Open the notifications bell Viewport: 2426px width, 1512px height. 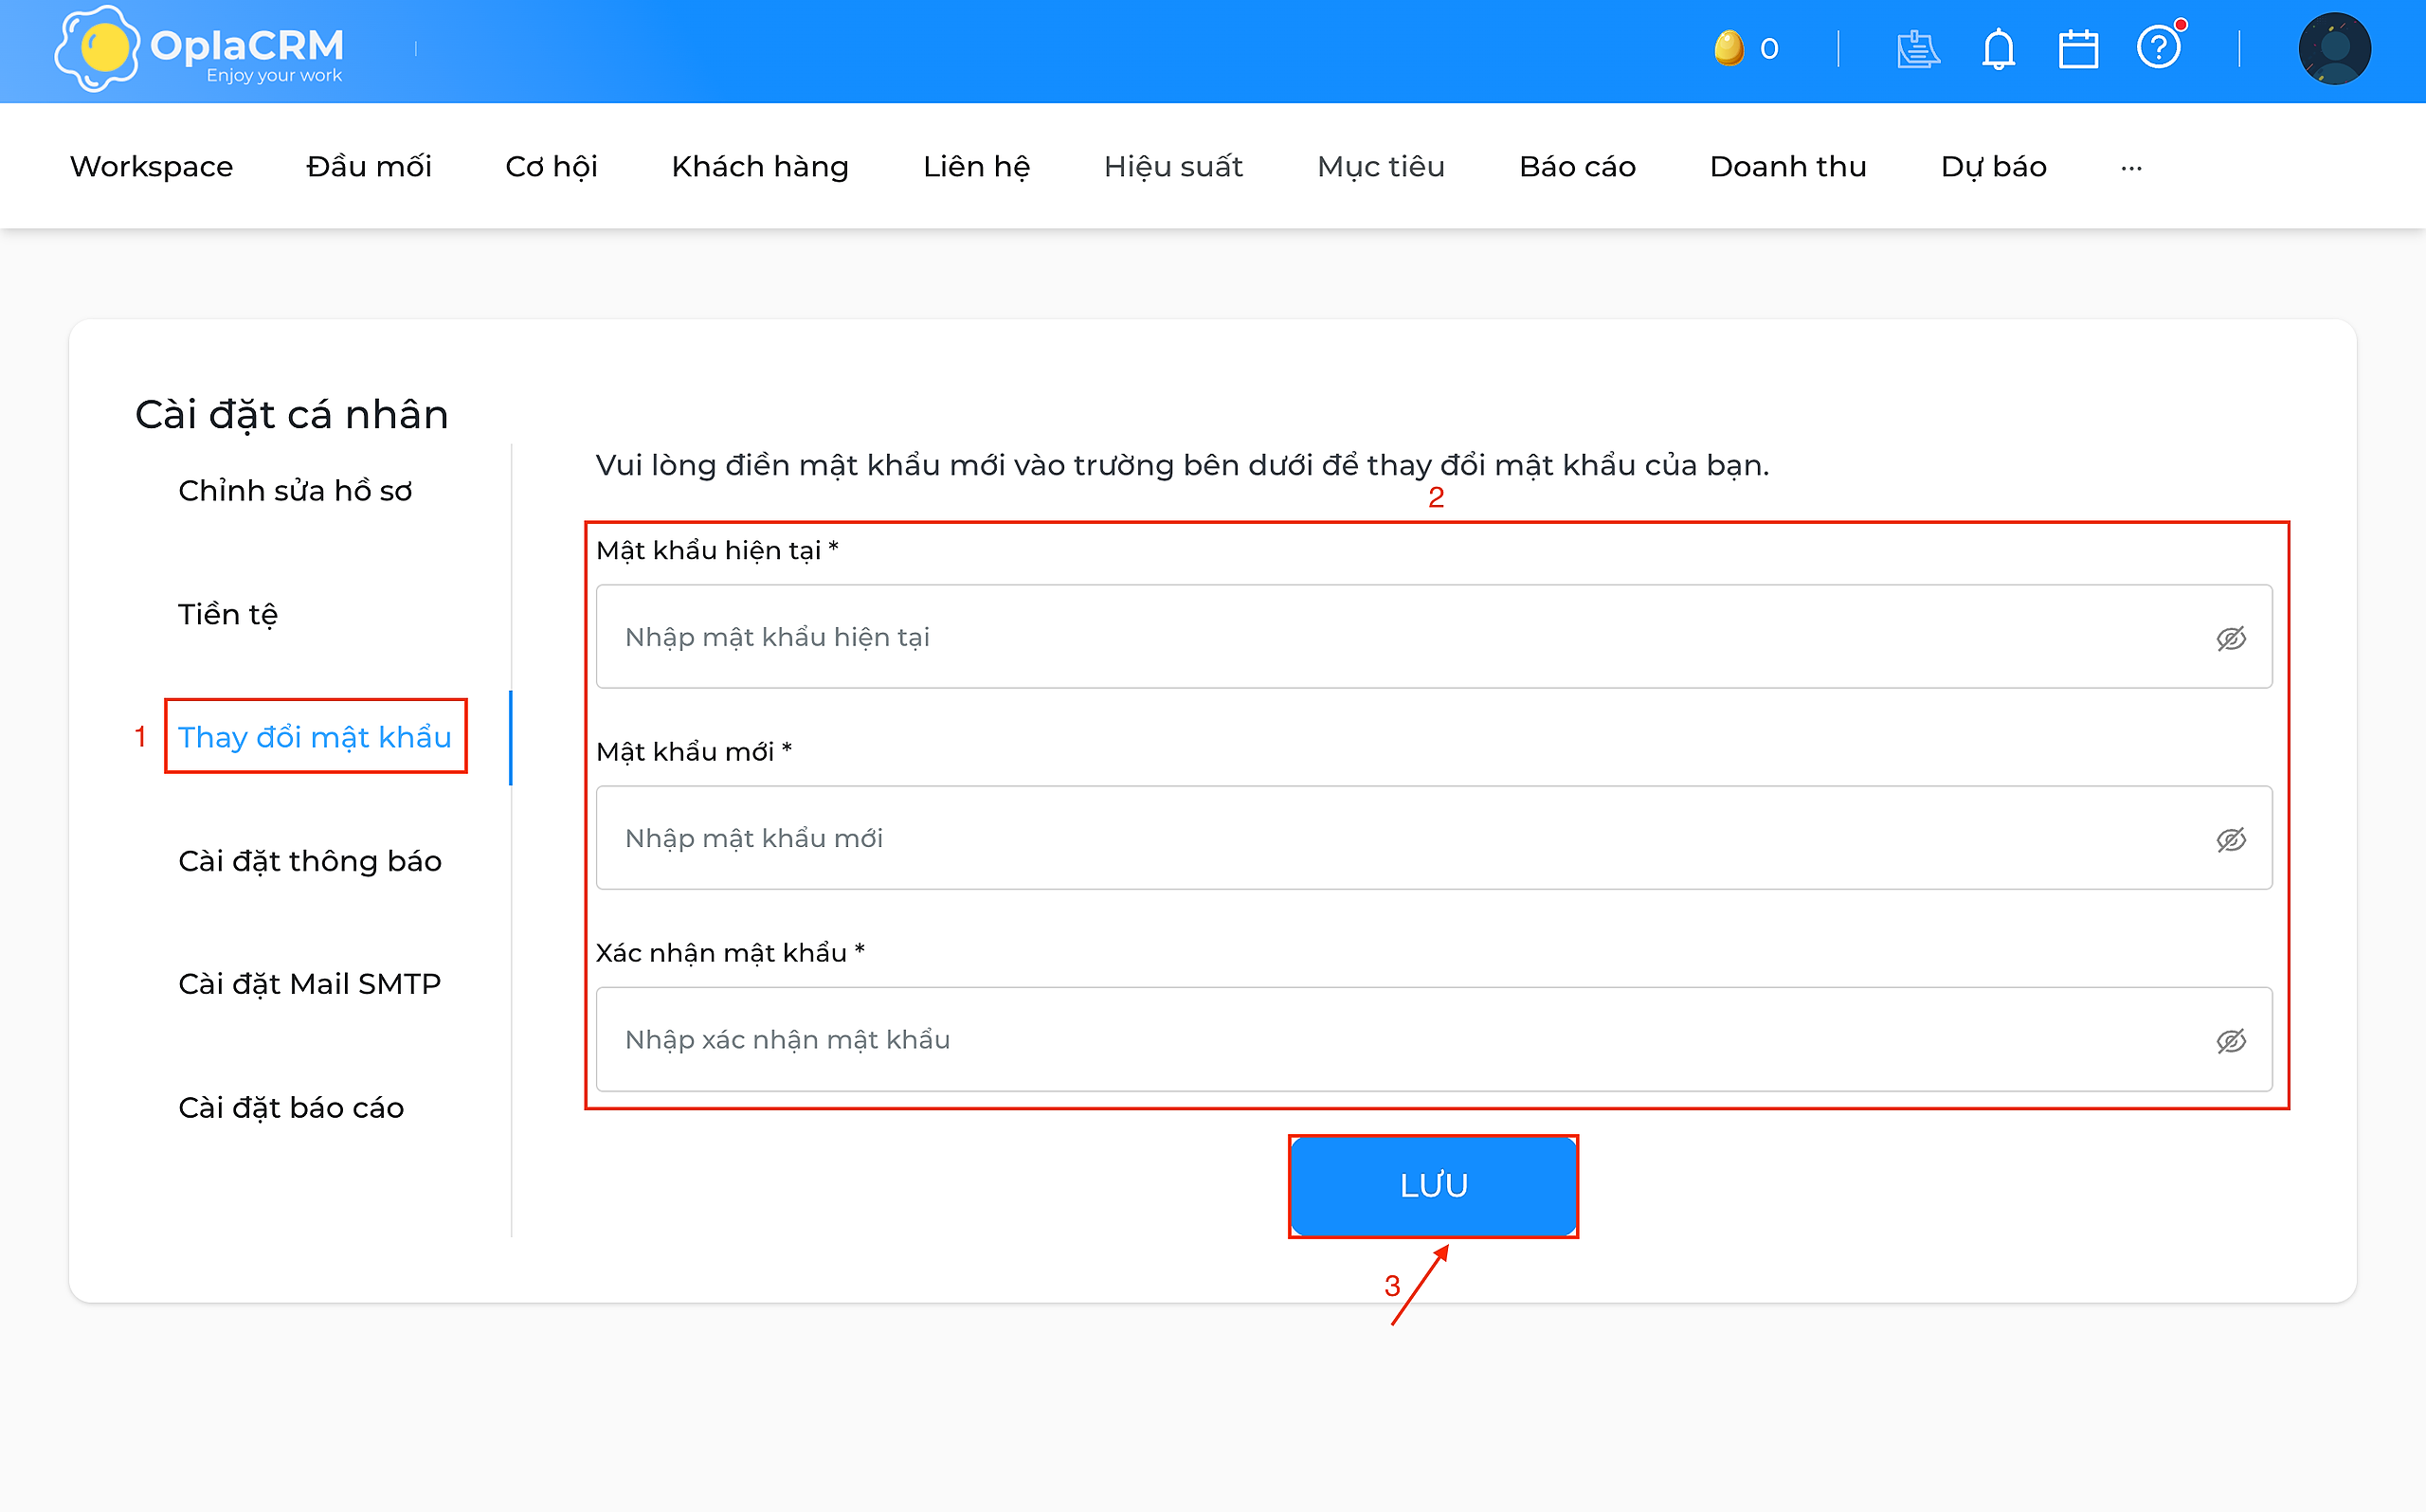[x=1998, y=49]
